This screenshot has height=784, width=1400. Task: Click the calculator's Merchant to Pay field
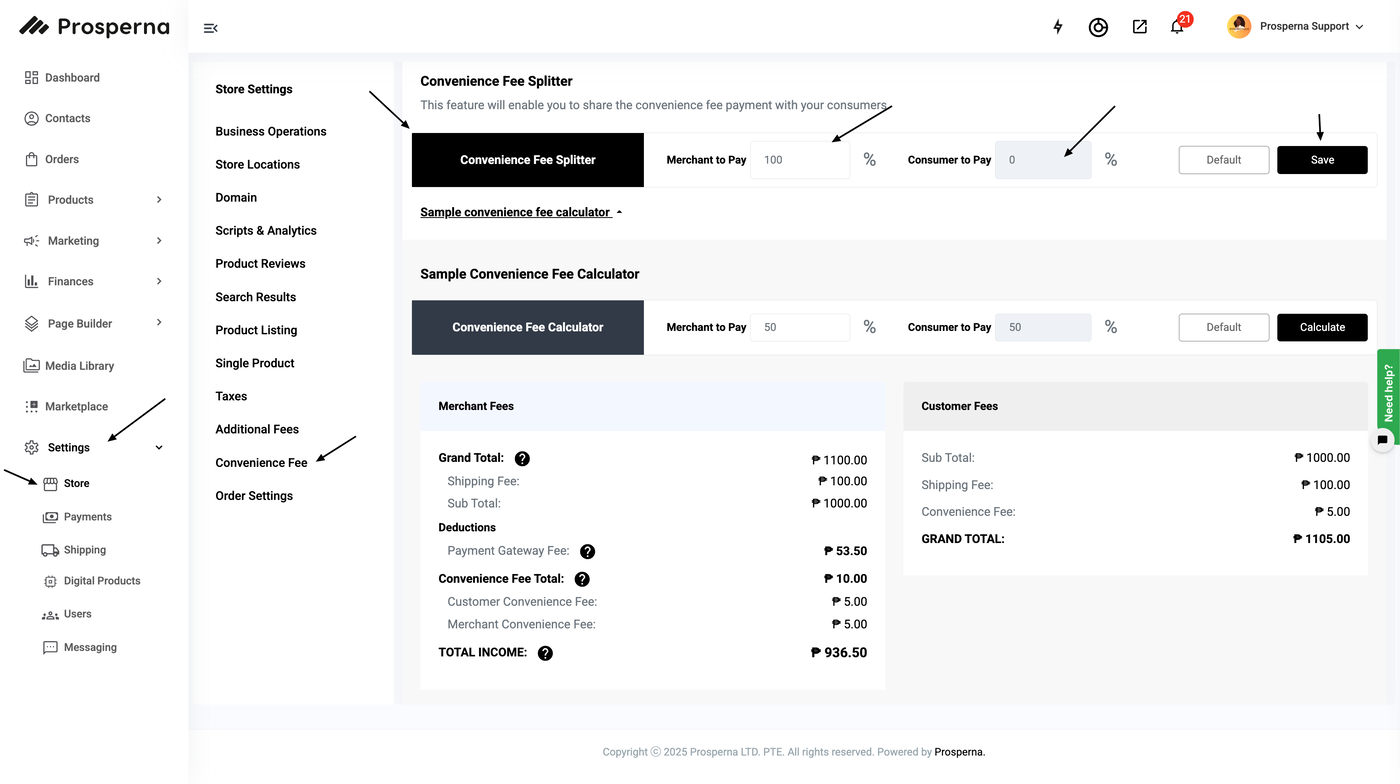(800, 327)
